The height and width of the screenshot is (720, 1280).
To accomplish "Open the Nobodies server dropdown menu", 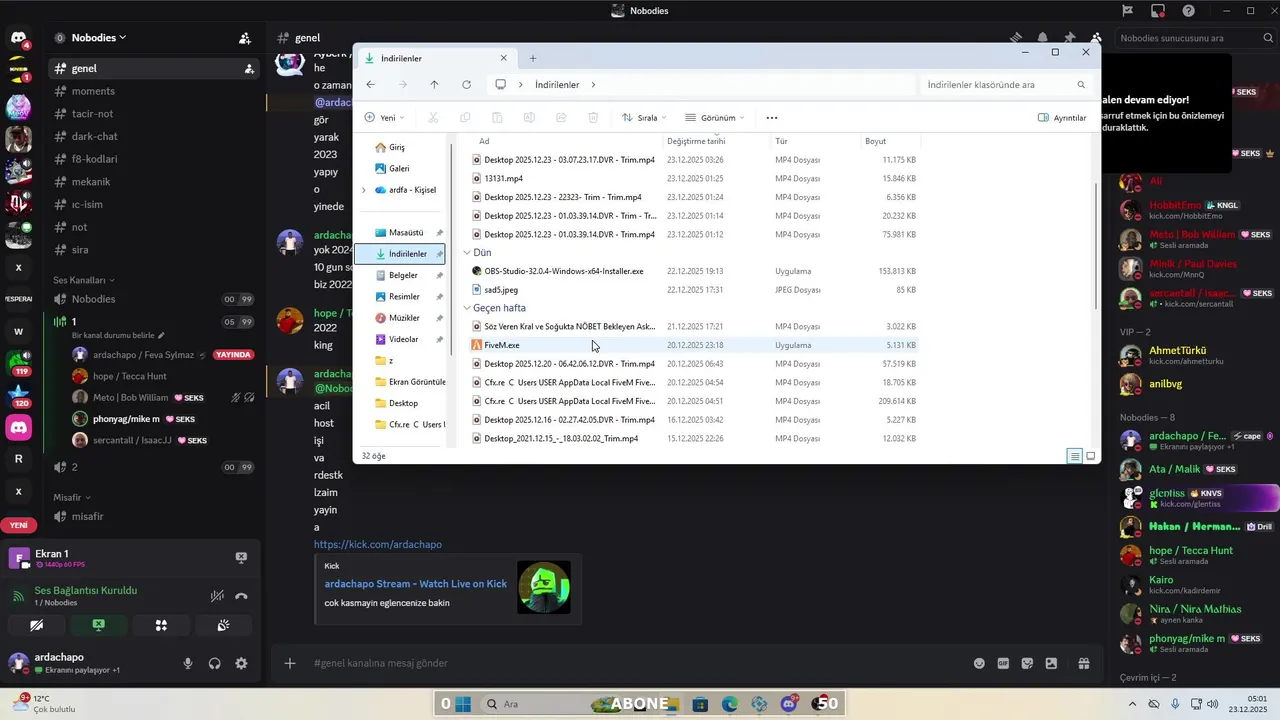I will [97, 38].
